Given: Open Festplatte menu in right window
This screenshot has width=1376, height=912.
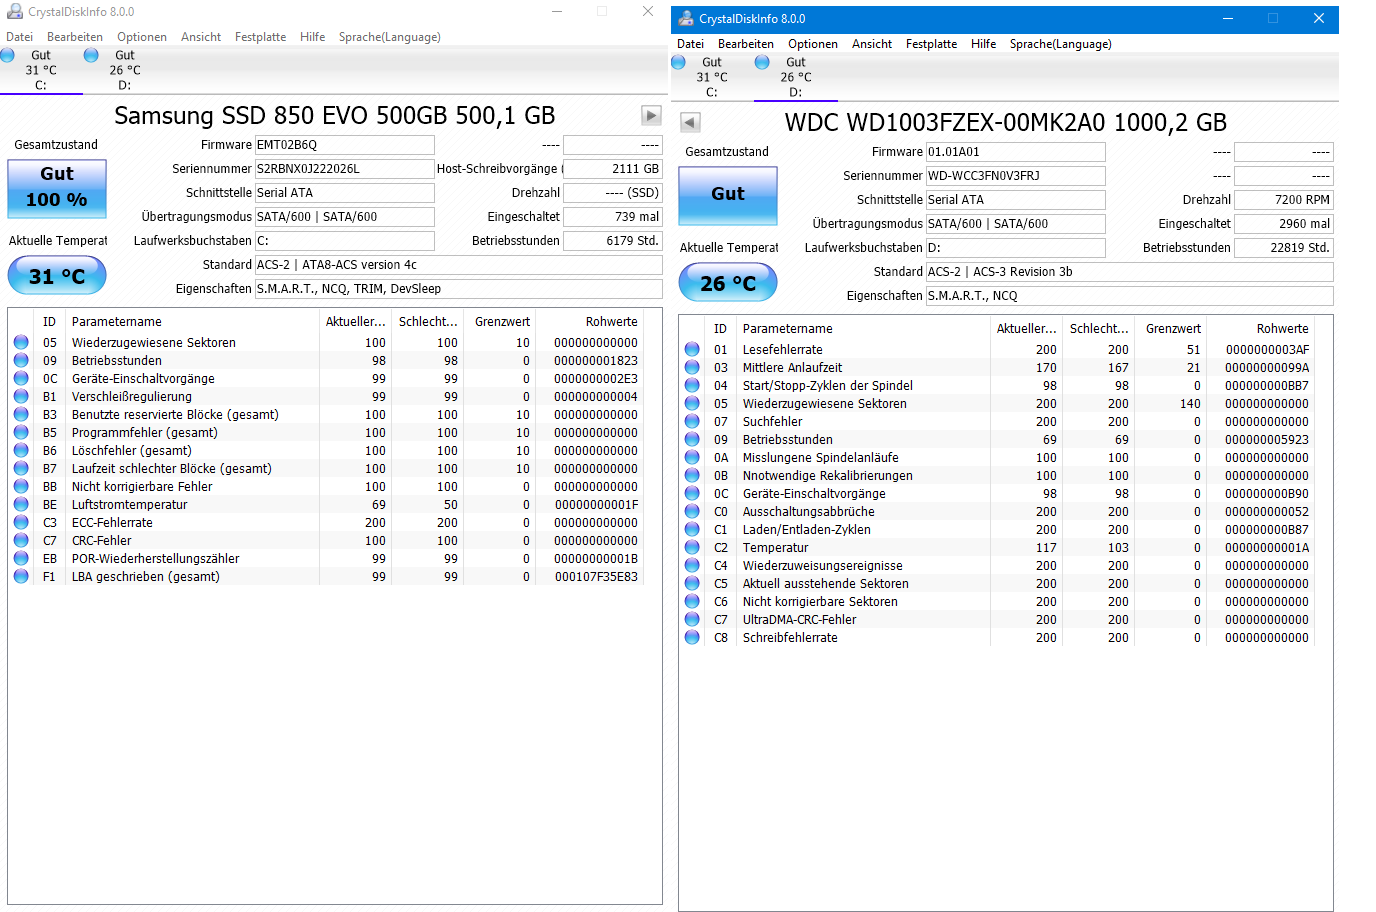Looking at the screenshot, I should pos(932,44).
